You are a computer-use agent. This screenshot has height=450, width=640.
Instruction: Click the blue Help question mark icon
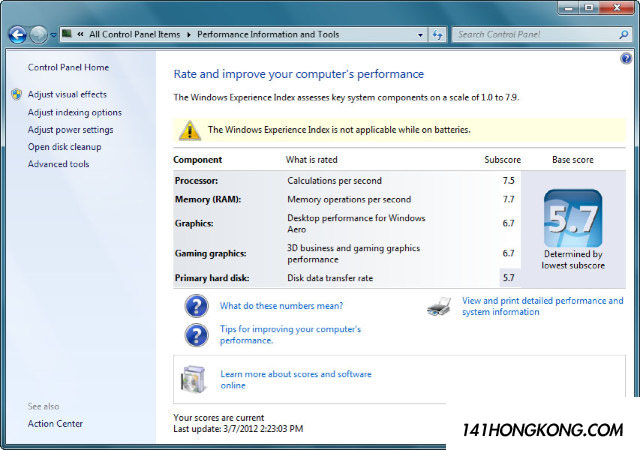(626, 59)
